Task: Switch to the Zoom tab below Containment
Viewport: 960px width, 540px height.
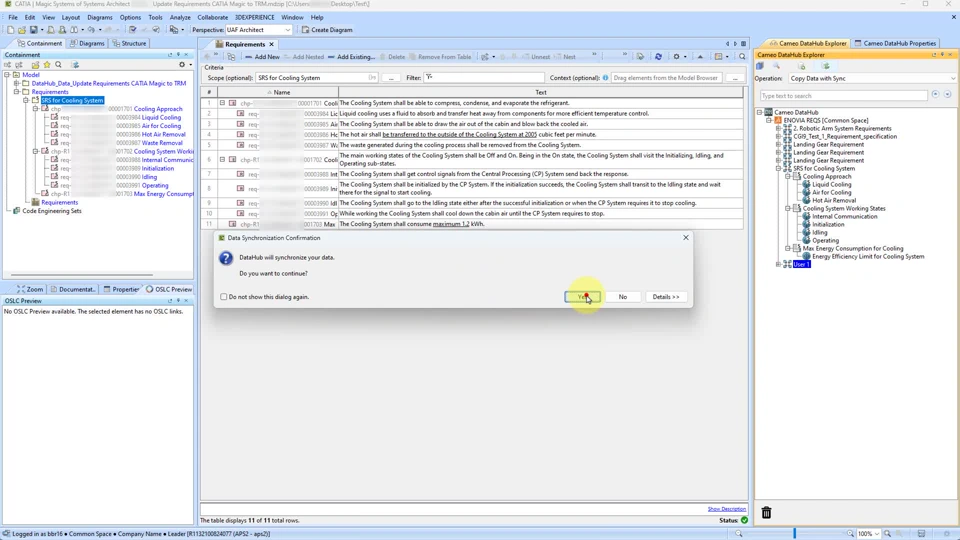Action: [x=30, y=289]
